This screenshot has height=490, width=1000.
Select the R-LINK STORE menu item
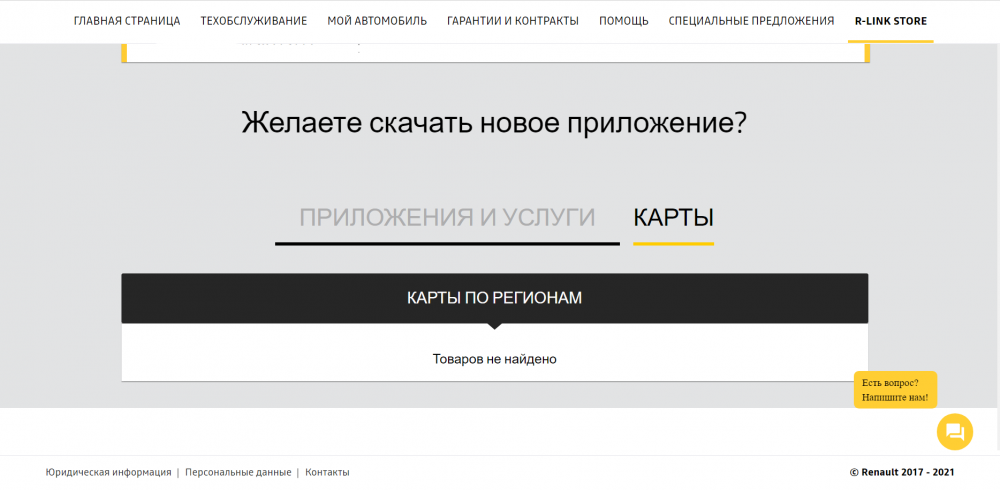[891, 21]
